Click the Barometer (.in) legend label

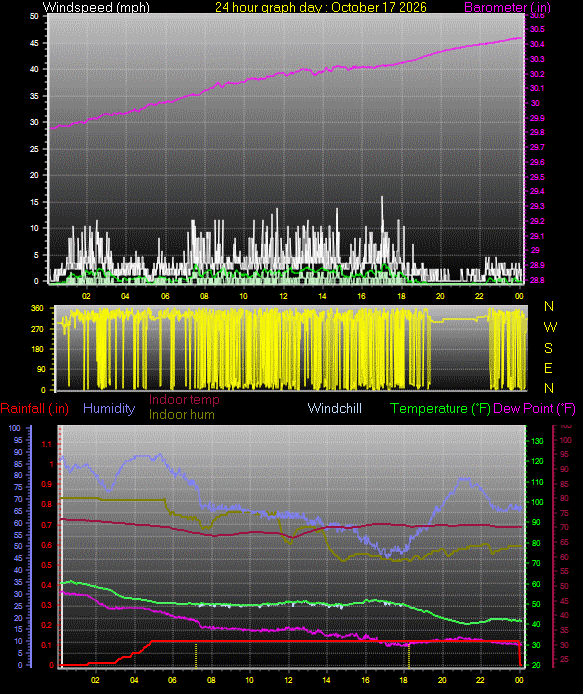507,7
